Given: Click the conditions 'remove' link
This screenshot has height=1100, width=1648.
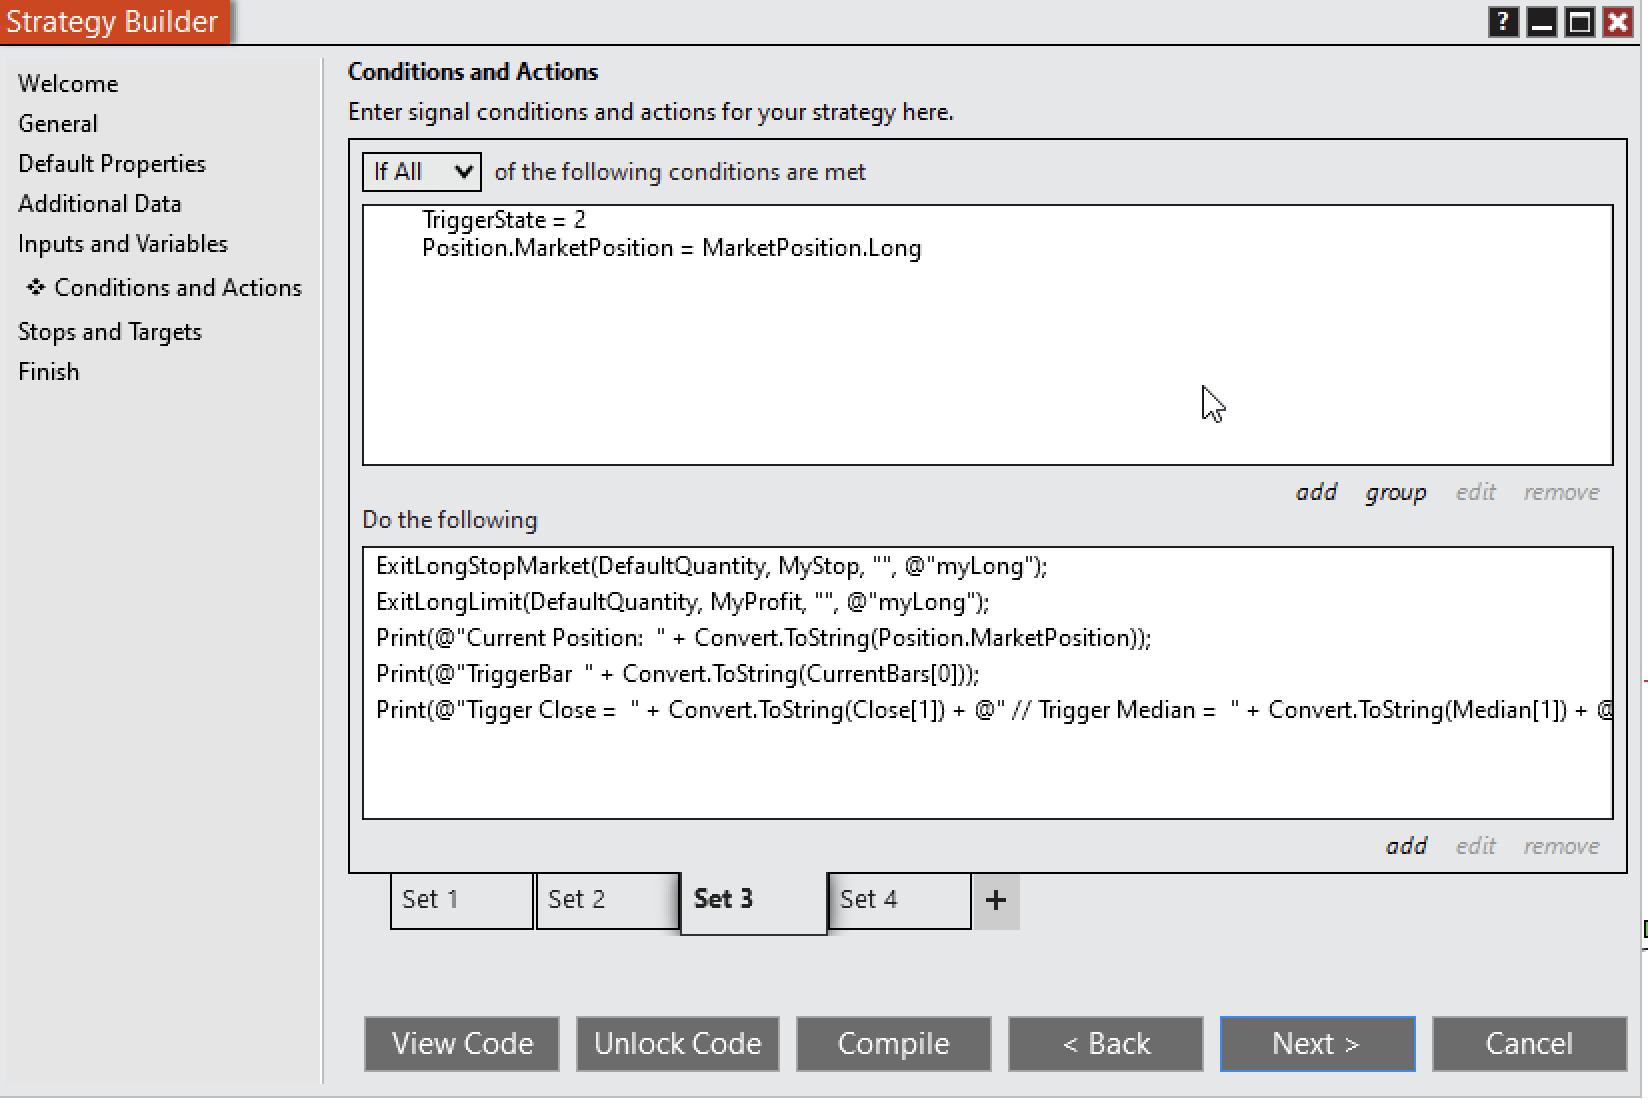Looking at the screenshot, I should [1562, 492].
